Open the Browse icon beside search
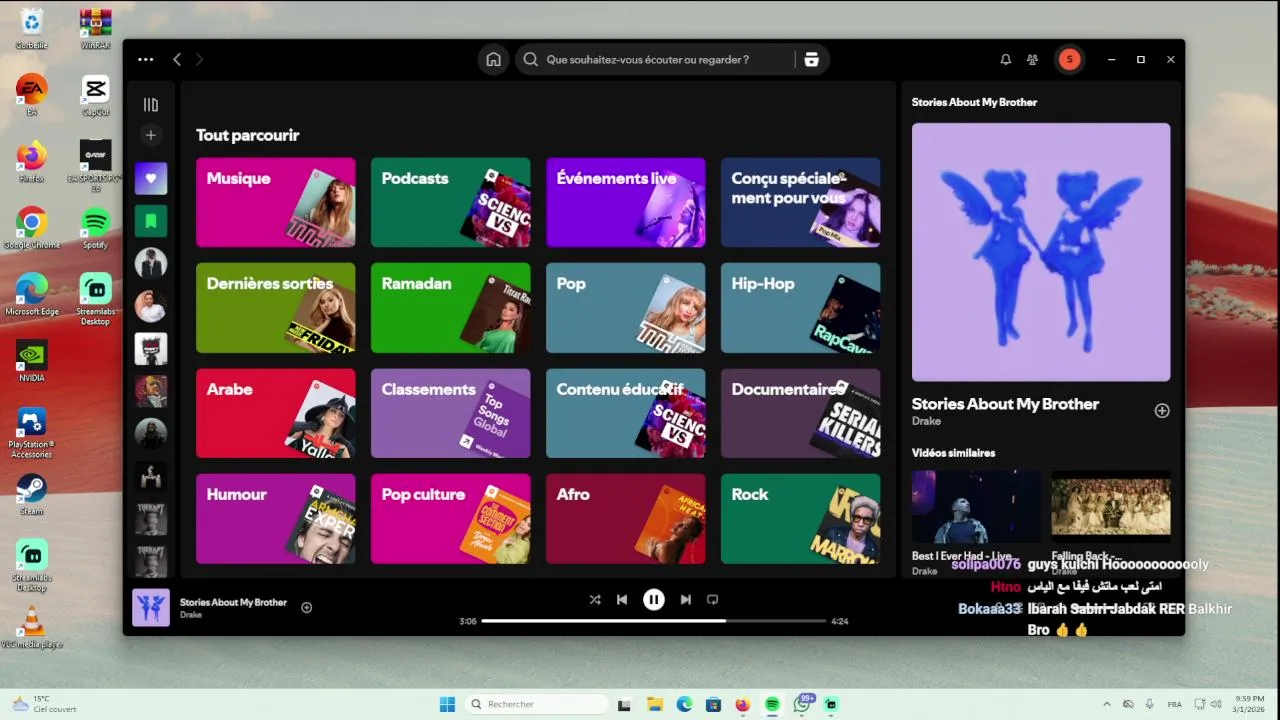The image size is (1280, 720). tap(811, 60)
